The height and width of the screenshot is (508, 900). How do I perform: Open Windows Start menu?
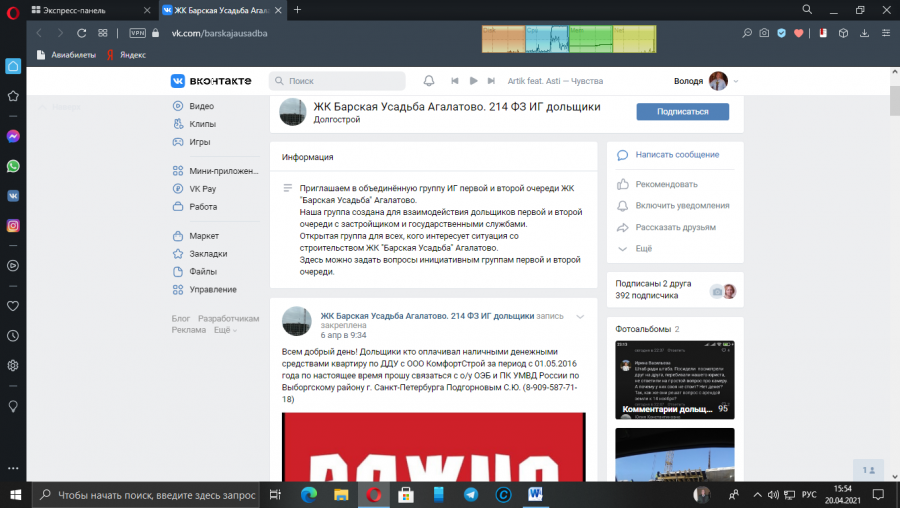[x=15, y=495]
